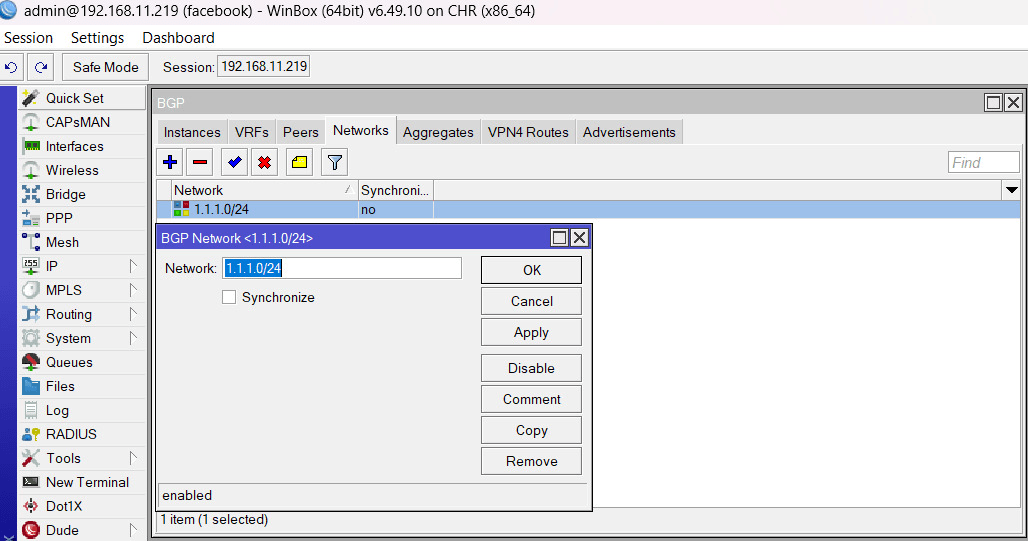Switch to the Instances tab
The image size is (1028, 541).
[192, 132]
